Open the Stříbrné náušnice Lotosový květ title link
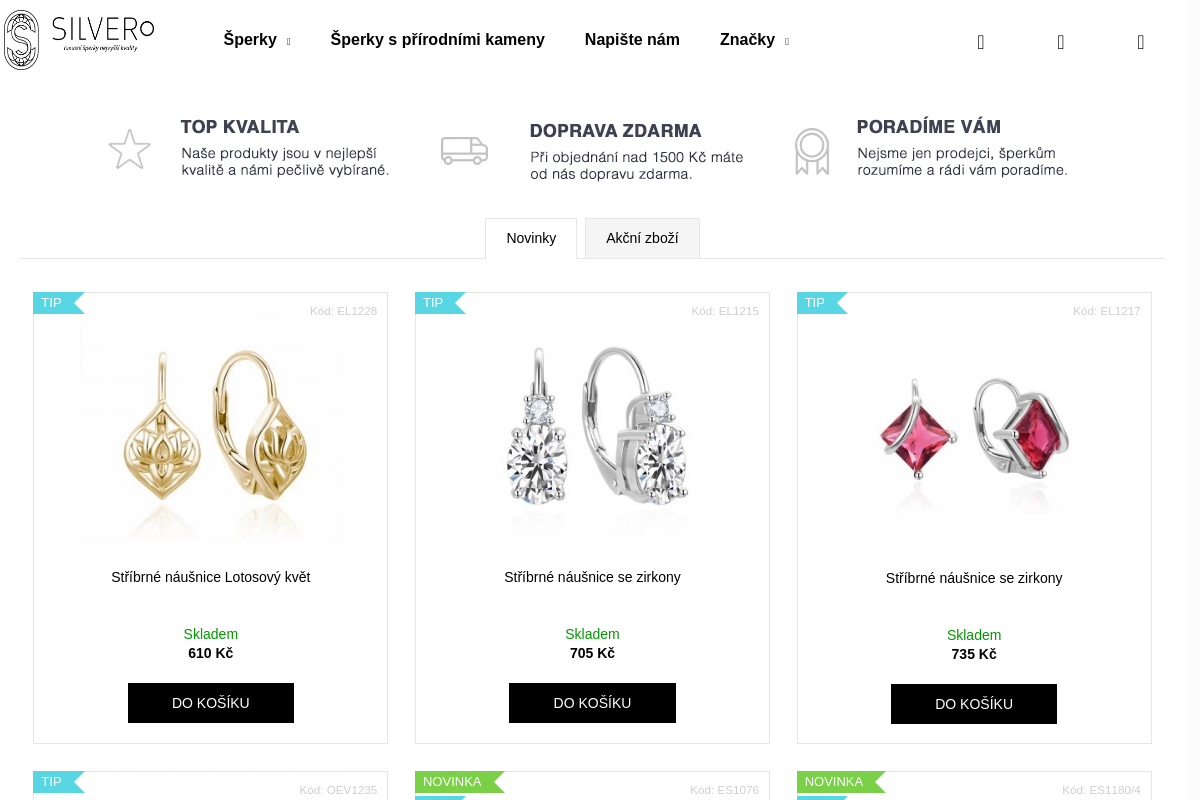This screenshot has width=1200, height=800. 211,577
